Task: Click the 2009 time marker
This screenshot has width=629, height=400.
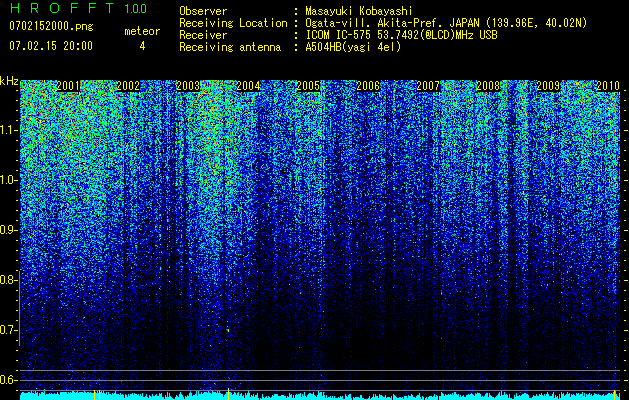Action: point(548,86)
